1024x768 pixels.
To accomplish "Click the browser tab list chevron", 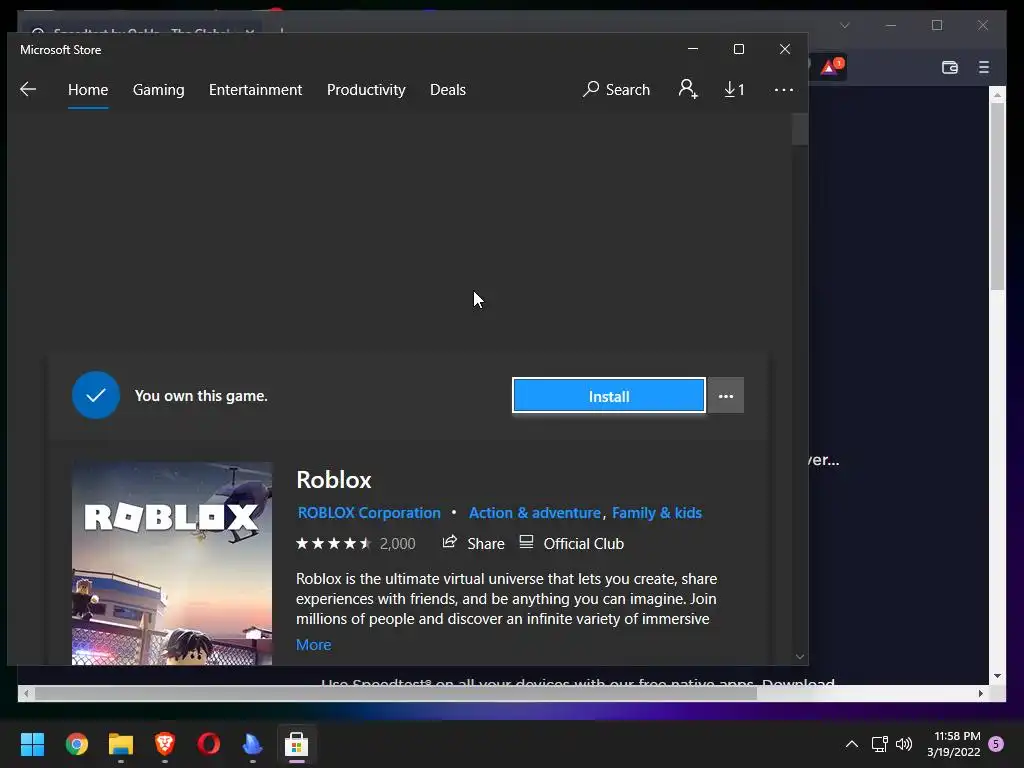I will 845,25.
